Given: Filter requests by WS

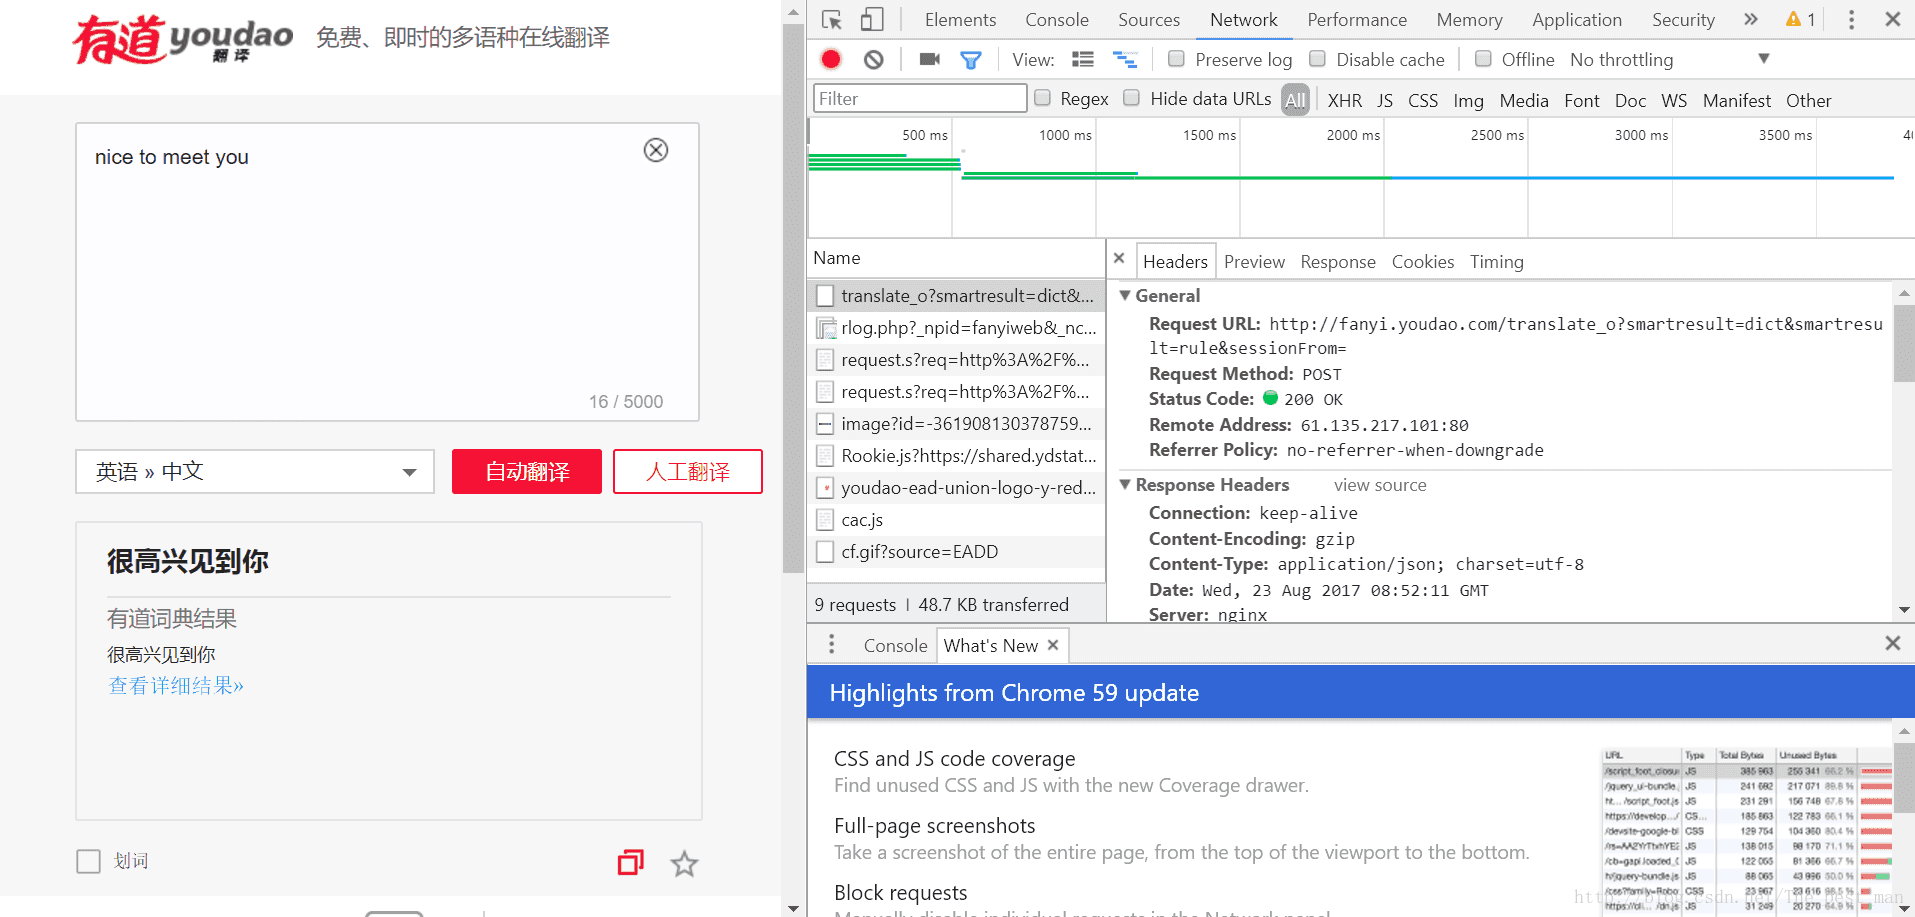Looking at the screenshot, I should coord(1674,101).
